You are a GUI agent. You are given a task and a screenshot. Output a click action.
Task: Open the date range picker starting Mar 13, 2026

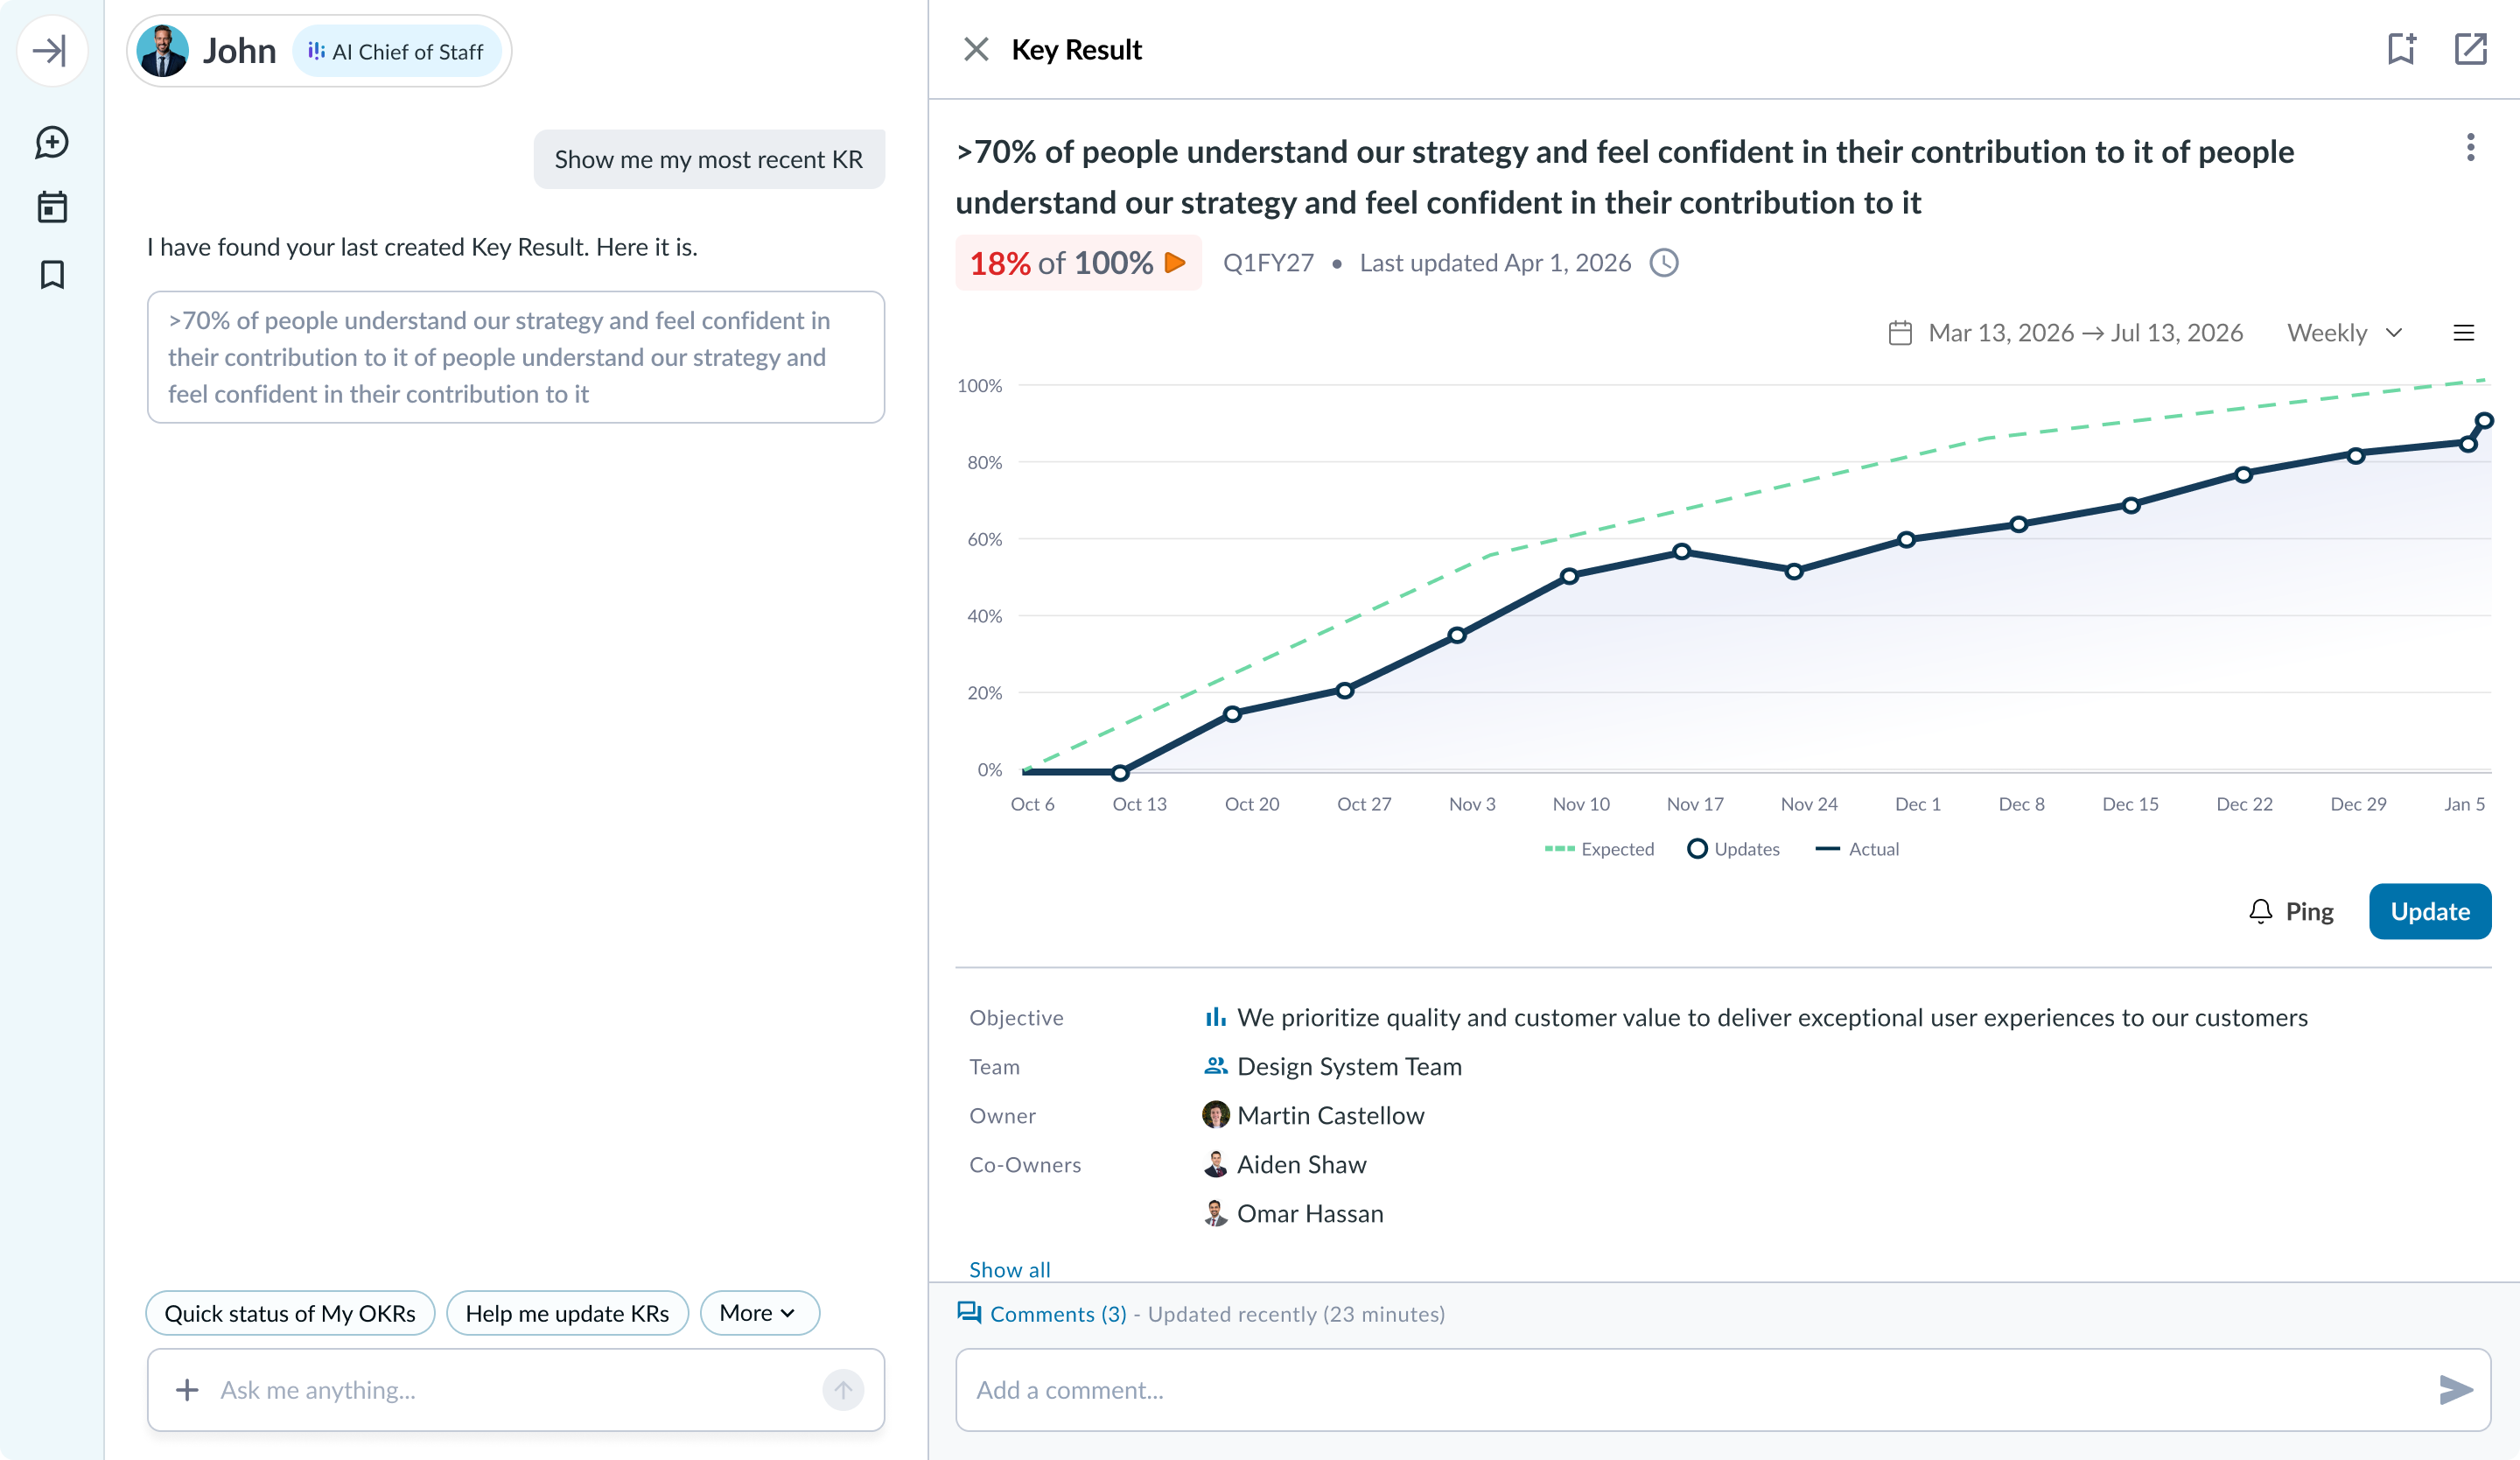[x=2065, y=333]
